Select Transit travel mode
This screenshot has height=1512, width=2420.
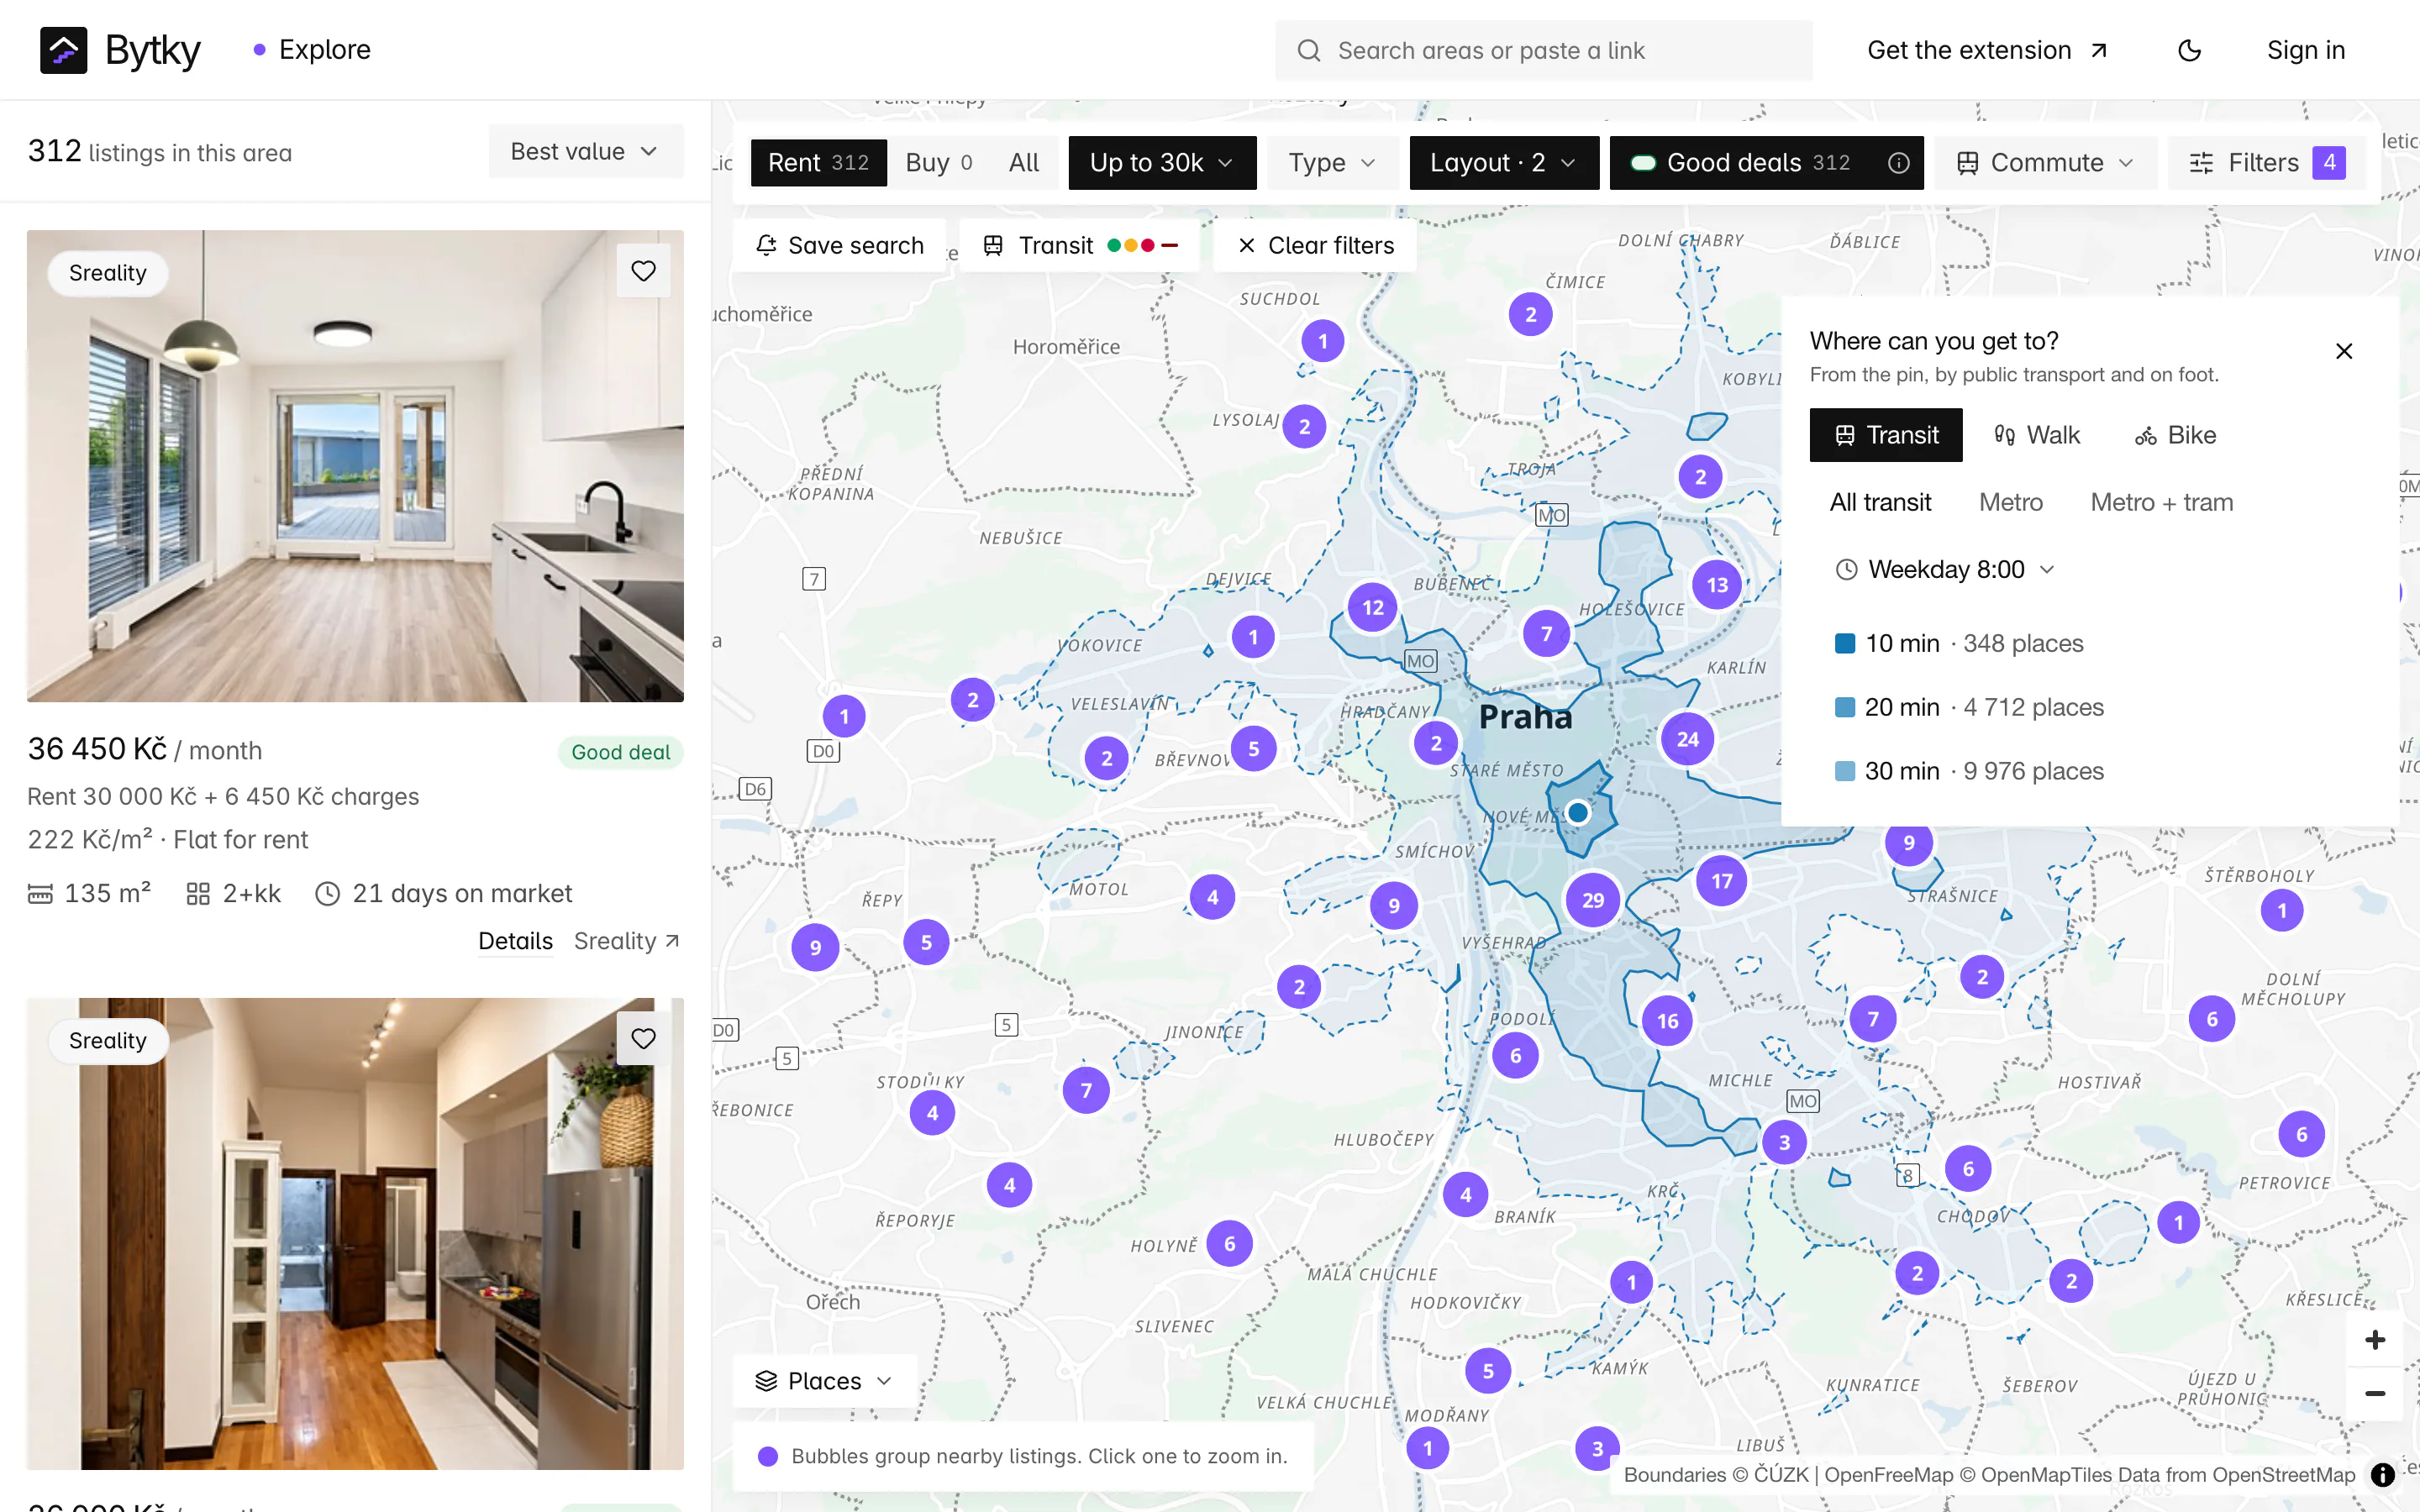tap(1886, 435)
